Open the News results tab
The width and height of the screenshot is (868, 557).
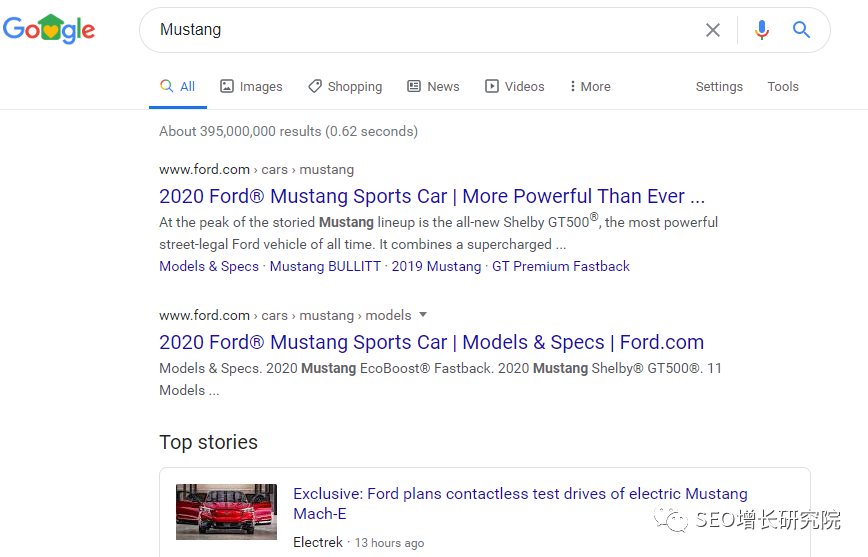(433, 87)
